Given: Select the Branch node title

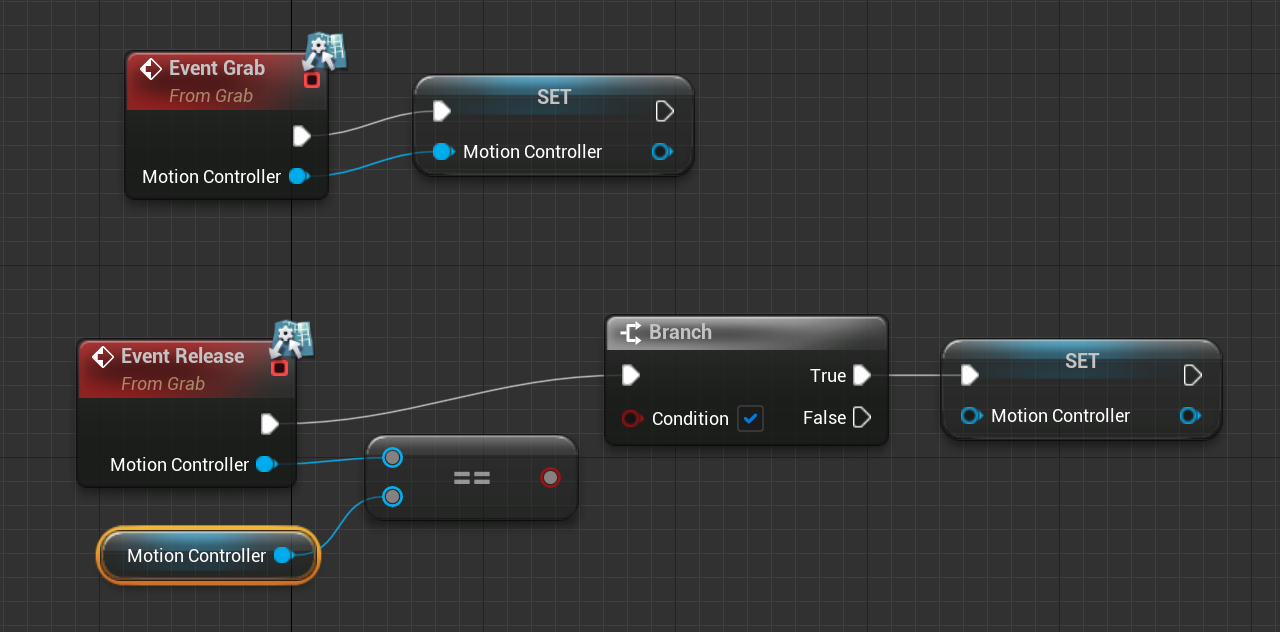Looking at the screenshot, I should pos(680,332).
